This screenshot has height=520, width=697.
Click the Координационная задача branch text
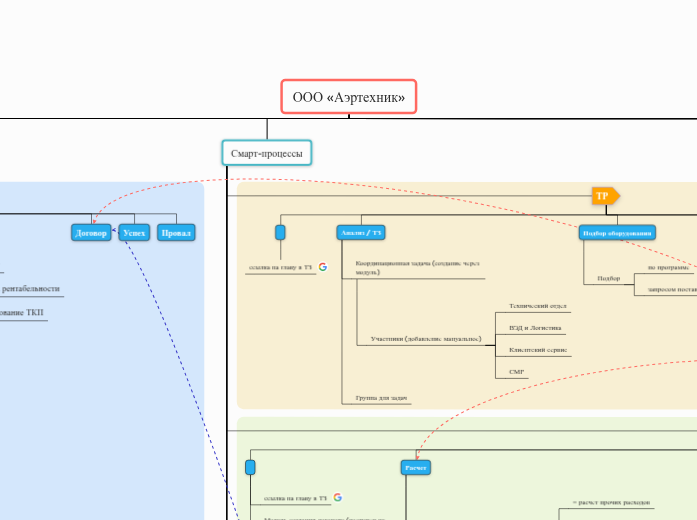tap(417, 267)
